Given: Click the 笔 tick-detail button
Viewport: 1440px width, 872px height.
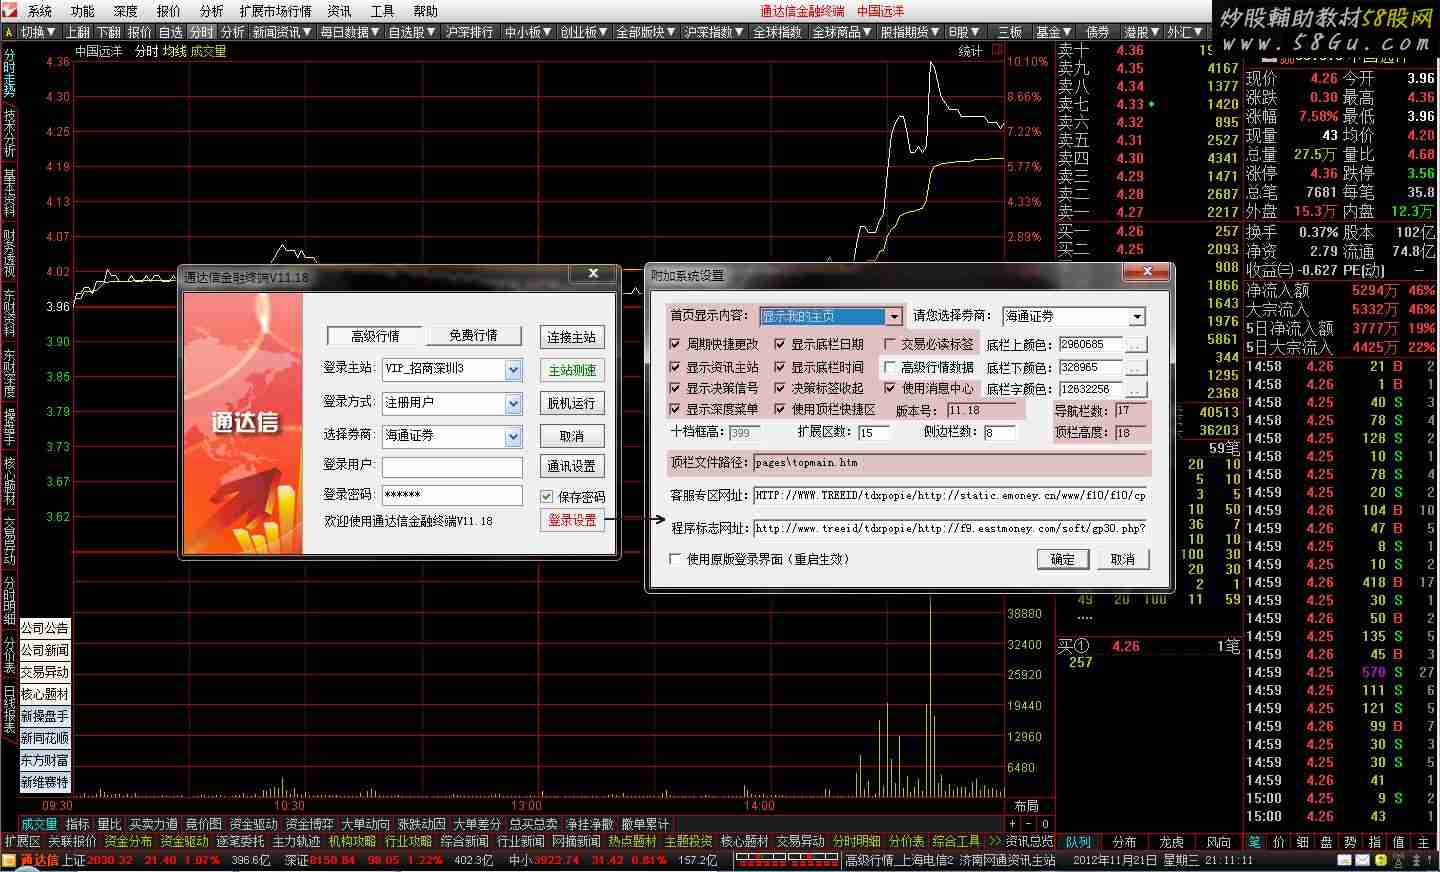Looking at the screenshot, I should coord(1254,842).
